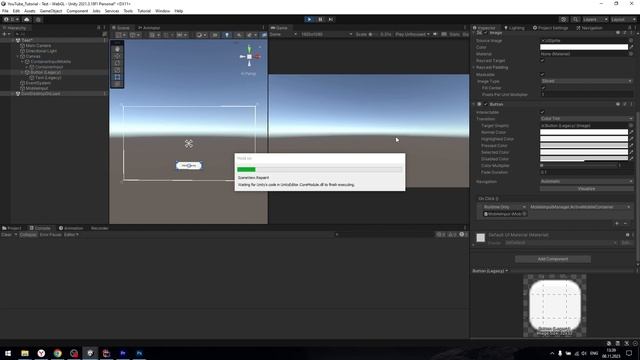This screenshot has width=640, height=360.
Task: Toggle the Button component enabled checkbox
Action: coord(486,104)
